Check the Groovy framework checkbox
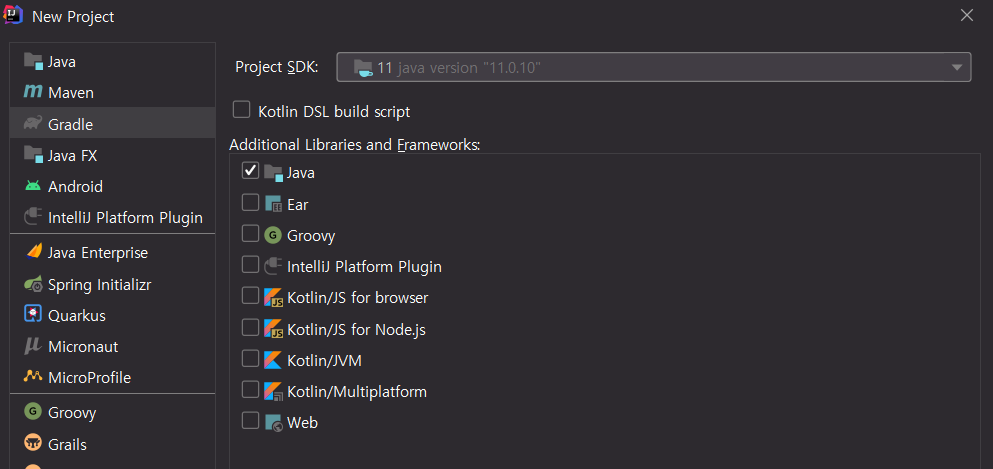993x469 pixels. (251, 234)
